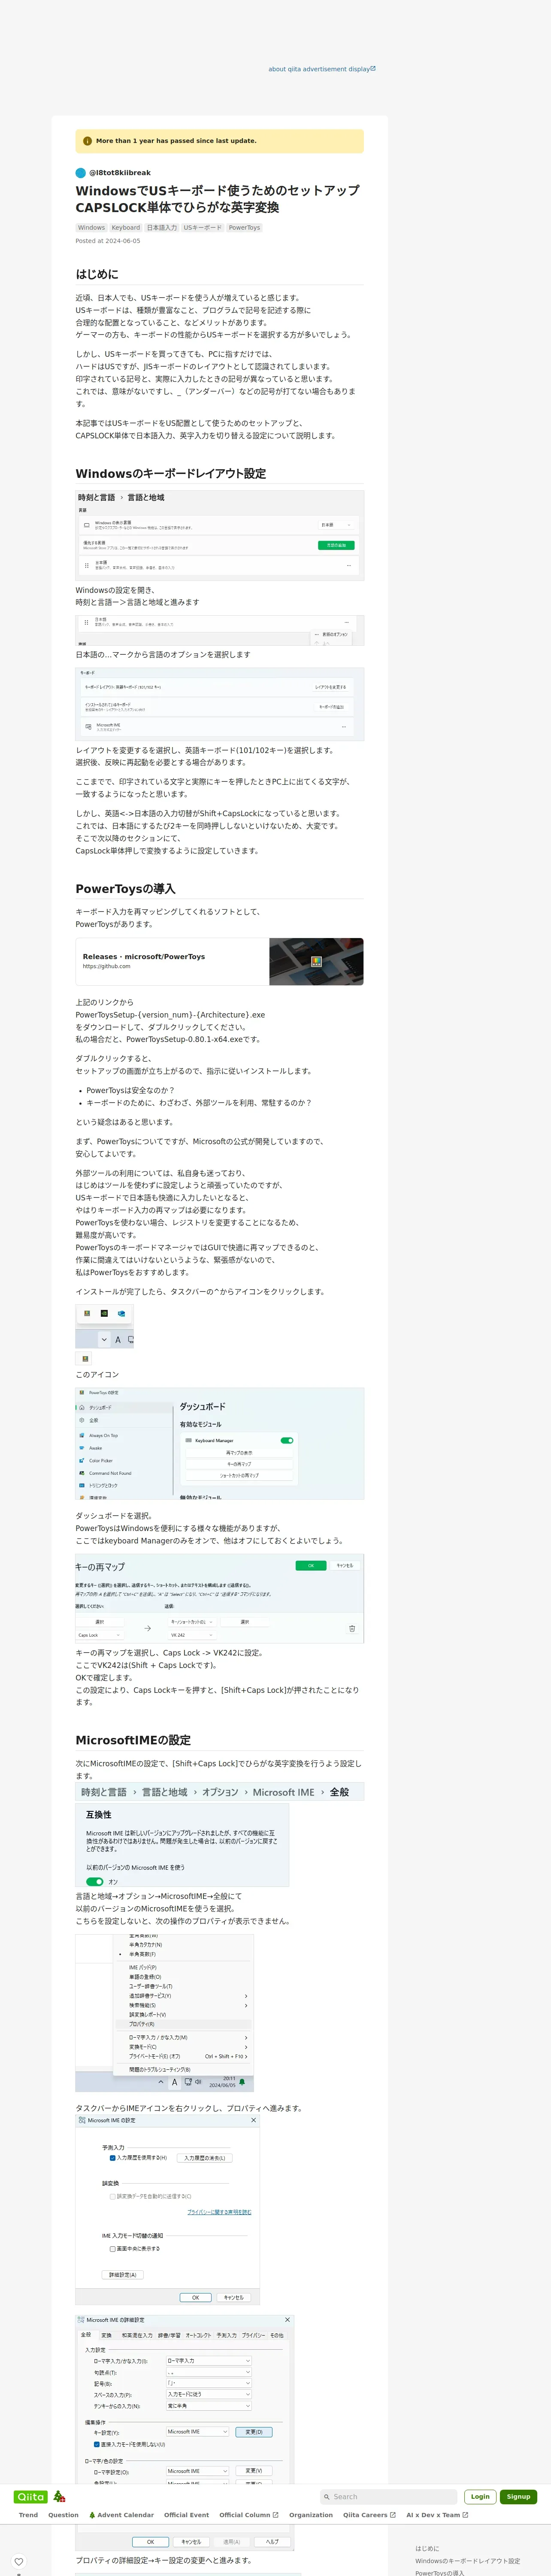Jump to Windowsのキーボードレイアウト設定 in contents

pos(468,2561)
